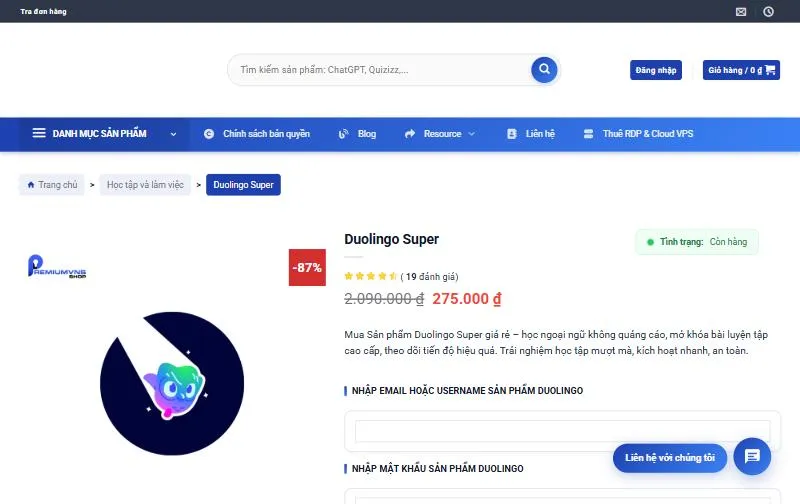Click the magnifier search button
Viewport: 800px width, 504px height.
[x=544, y=69]
